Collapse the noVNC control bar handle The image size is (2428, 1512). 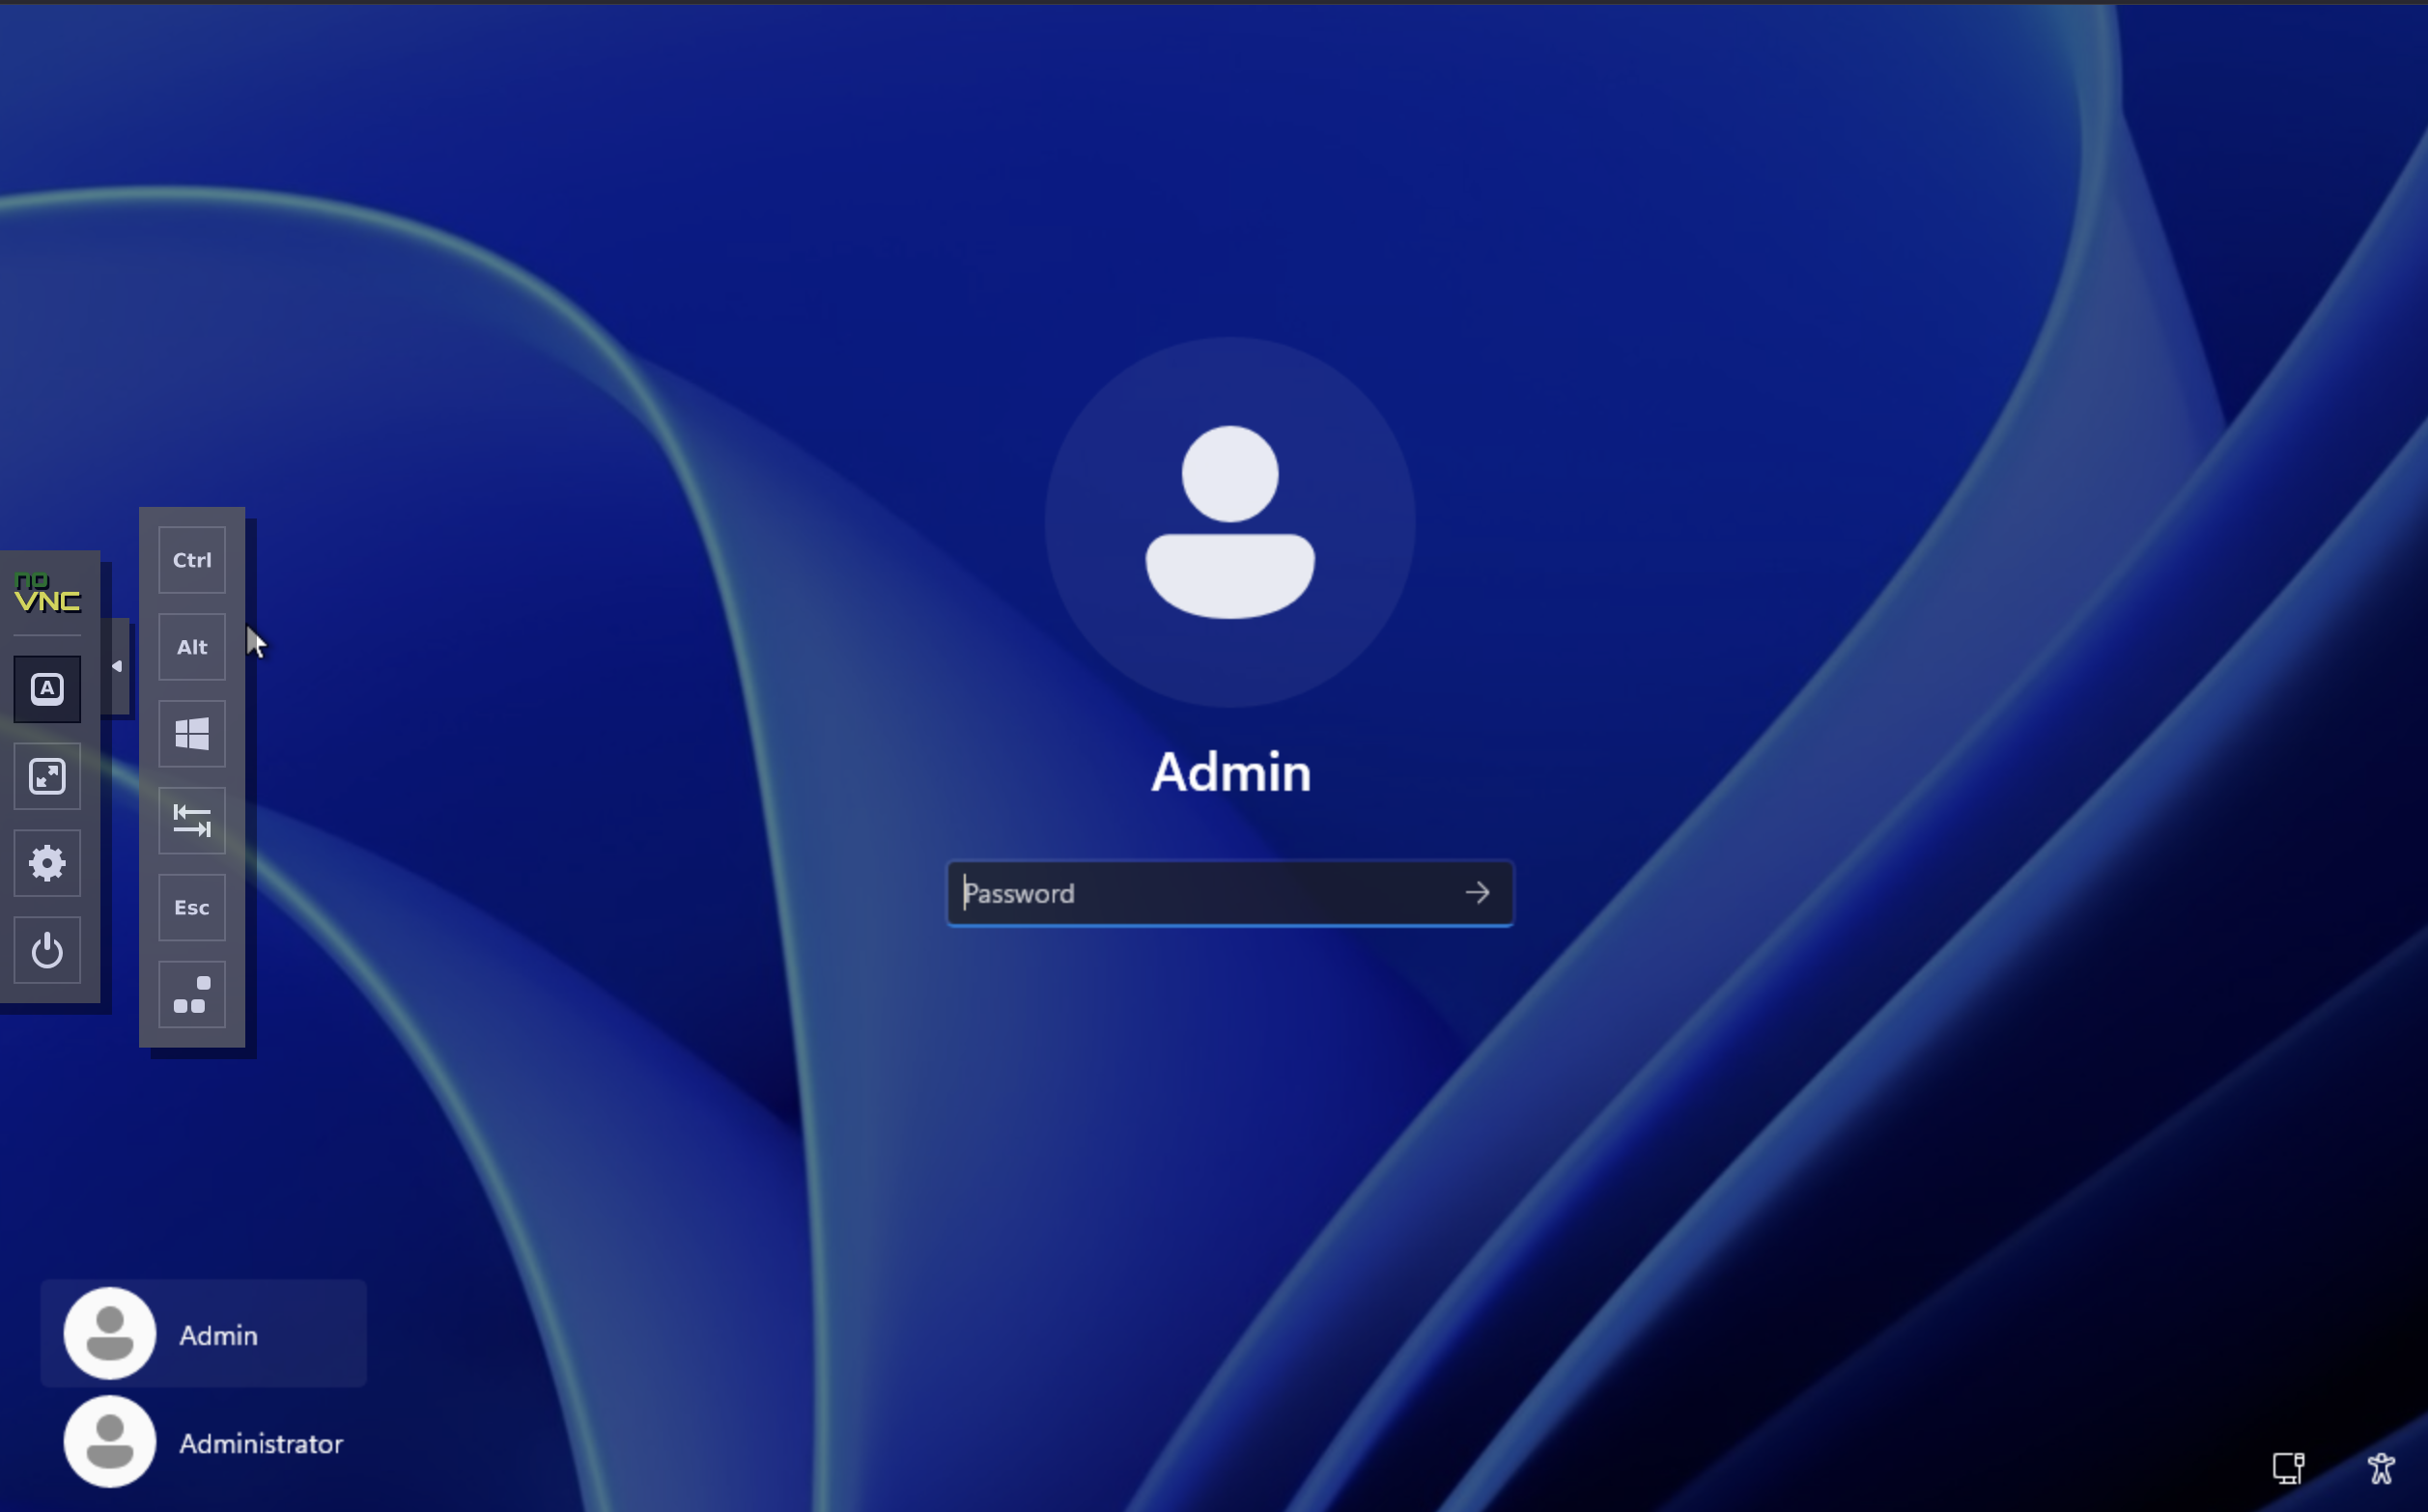click(x=117, y=666)
